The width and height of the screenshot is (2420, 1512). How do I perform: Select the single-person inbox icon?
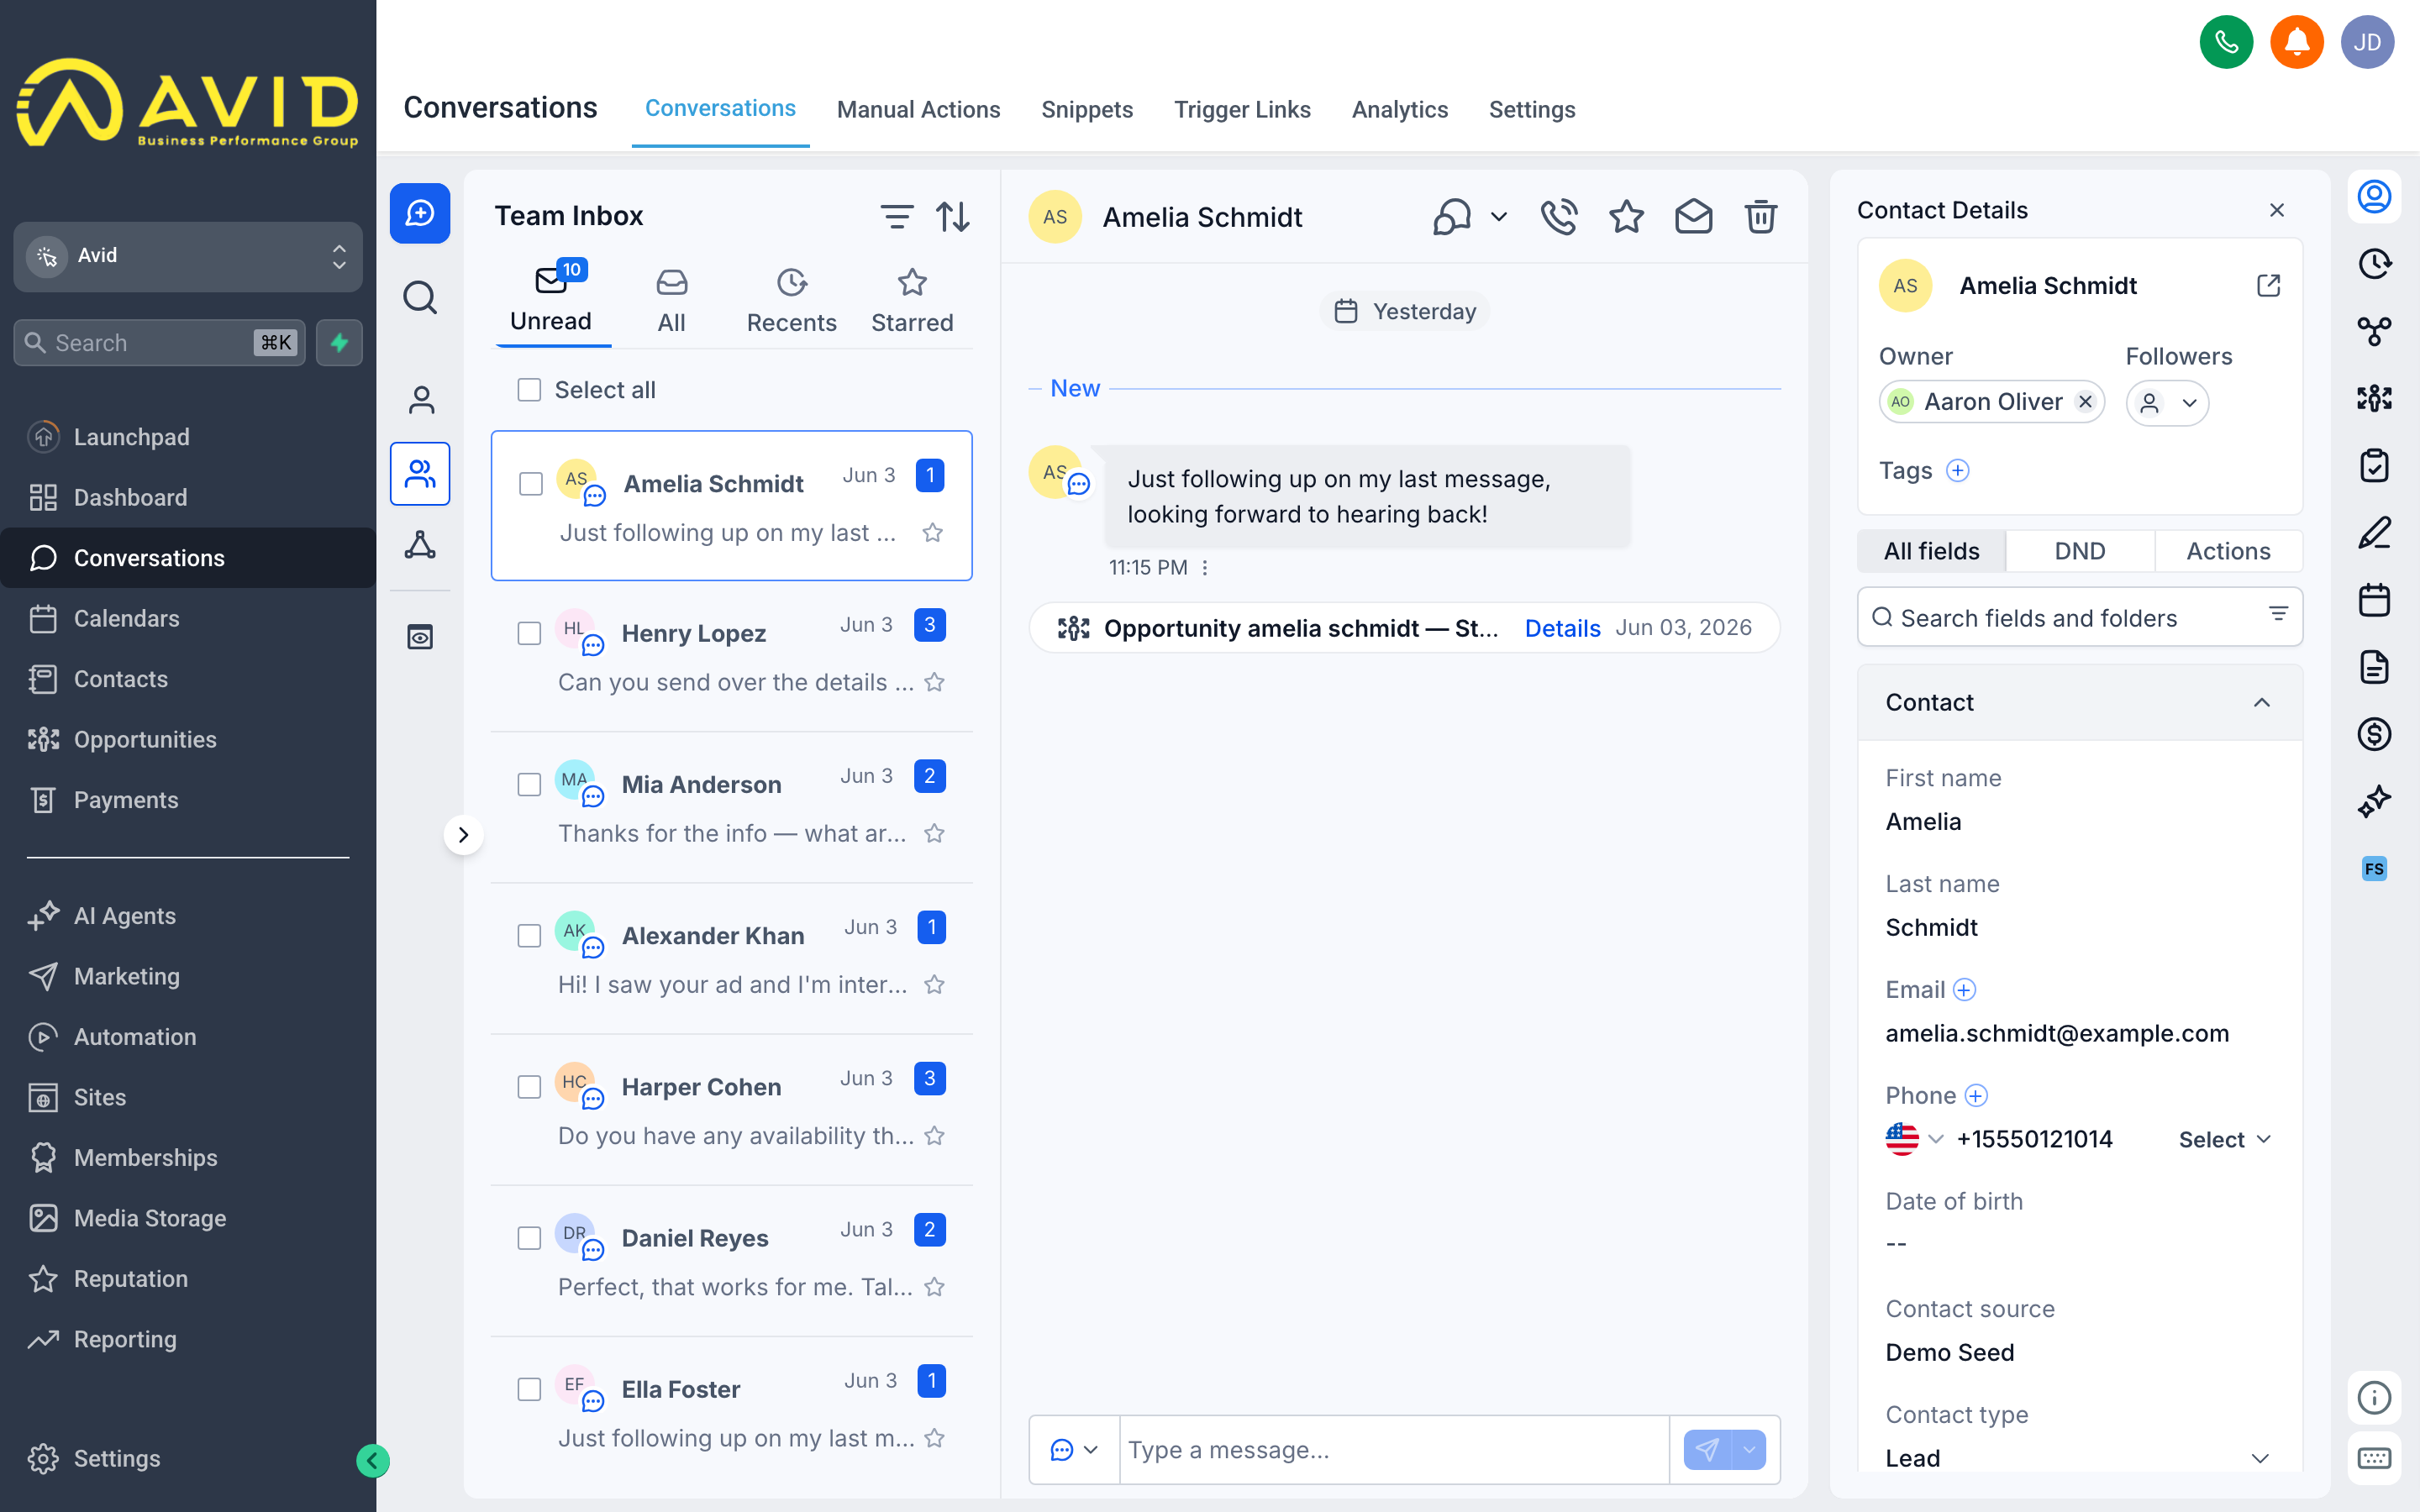point(421,400)
